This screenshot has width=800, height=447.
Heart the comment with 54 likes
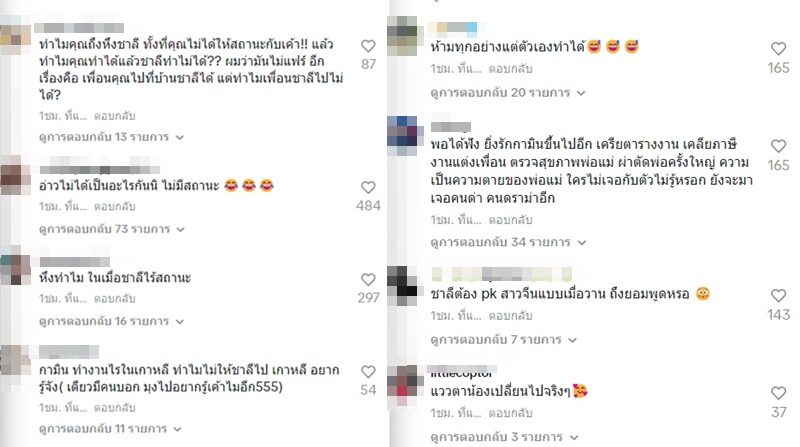click(x=368, y=371)
